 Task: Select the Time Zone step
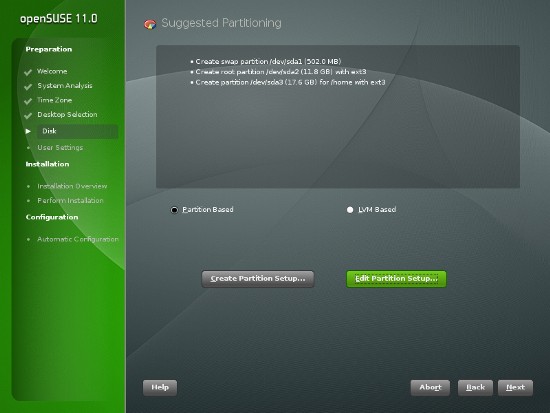[54, 100]
